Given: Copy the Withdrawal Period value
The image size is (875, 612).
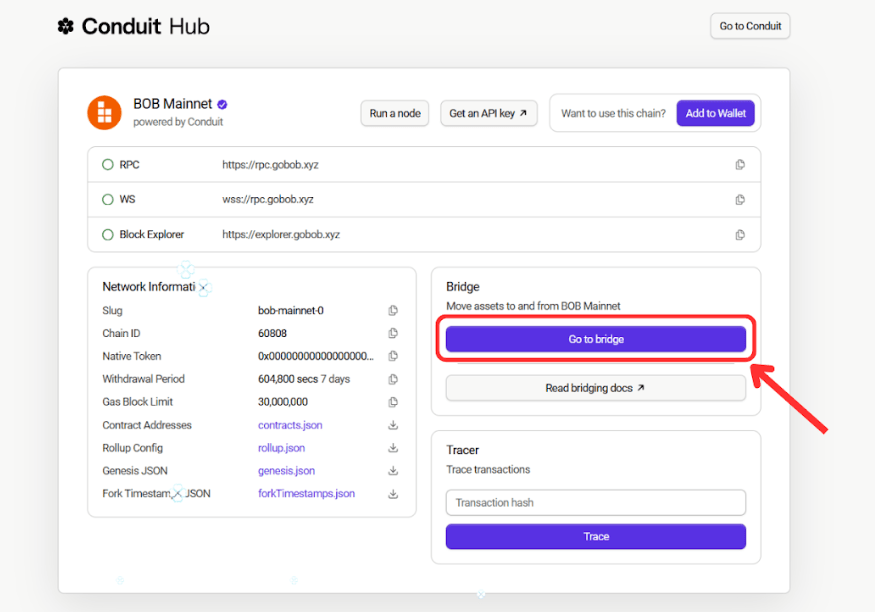Looking at the screenshot, I should pyautogui.click(x=393, y=379).
